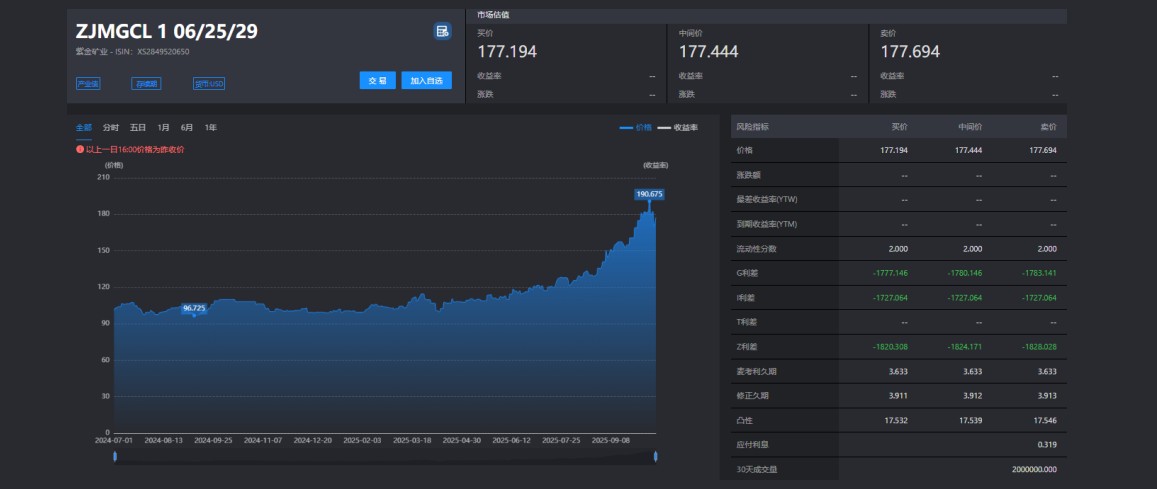Click the 货币:USD tag
This screenshot has width=1157, height=489.
click(209, 84)
